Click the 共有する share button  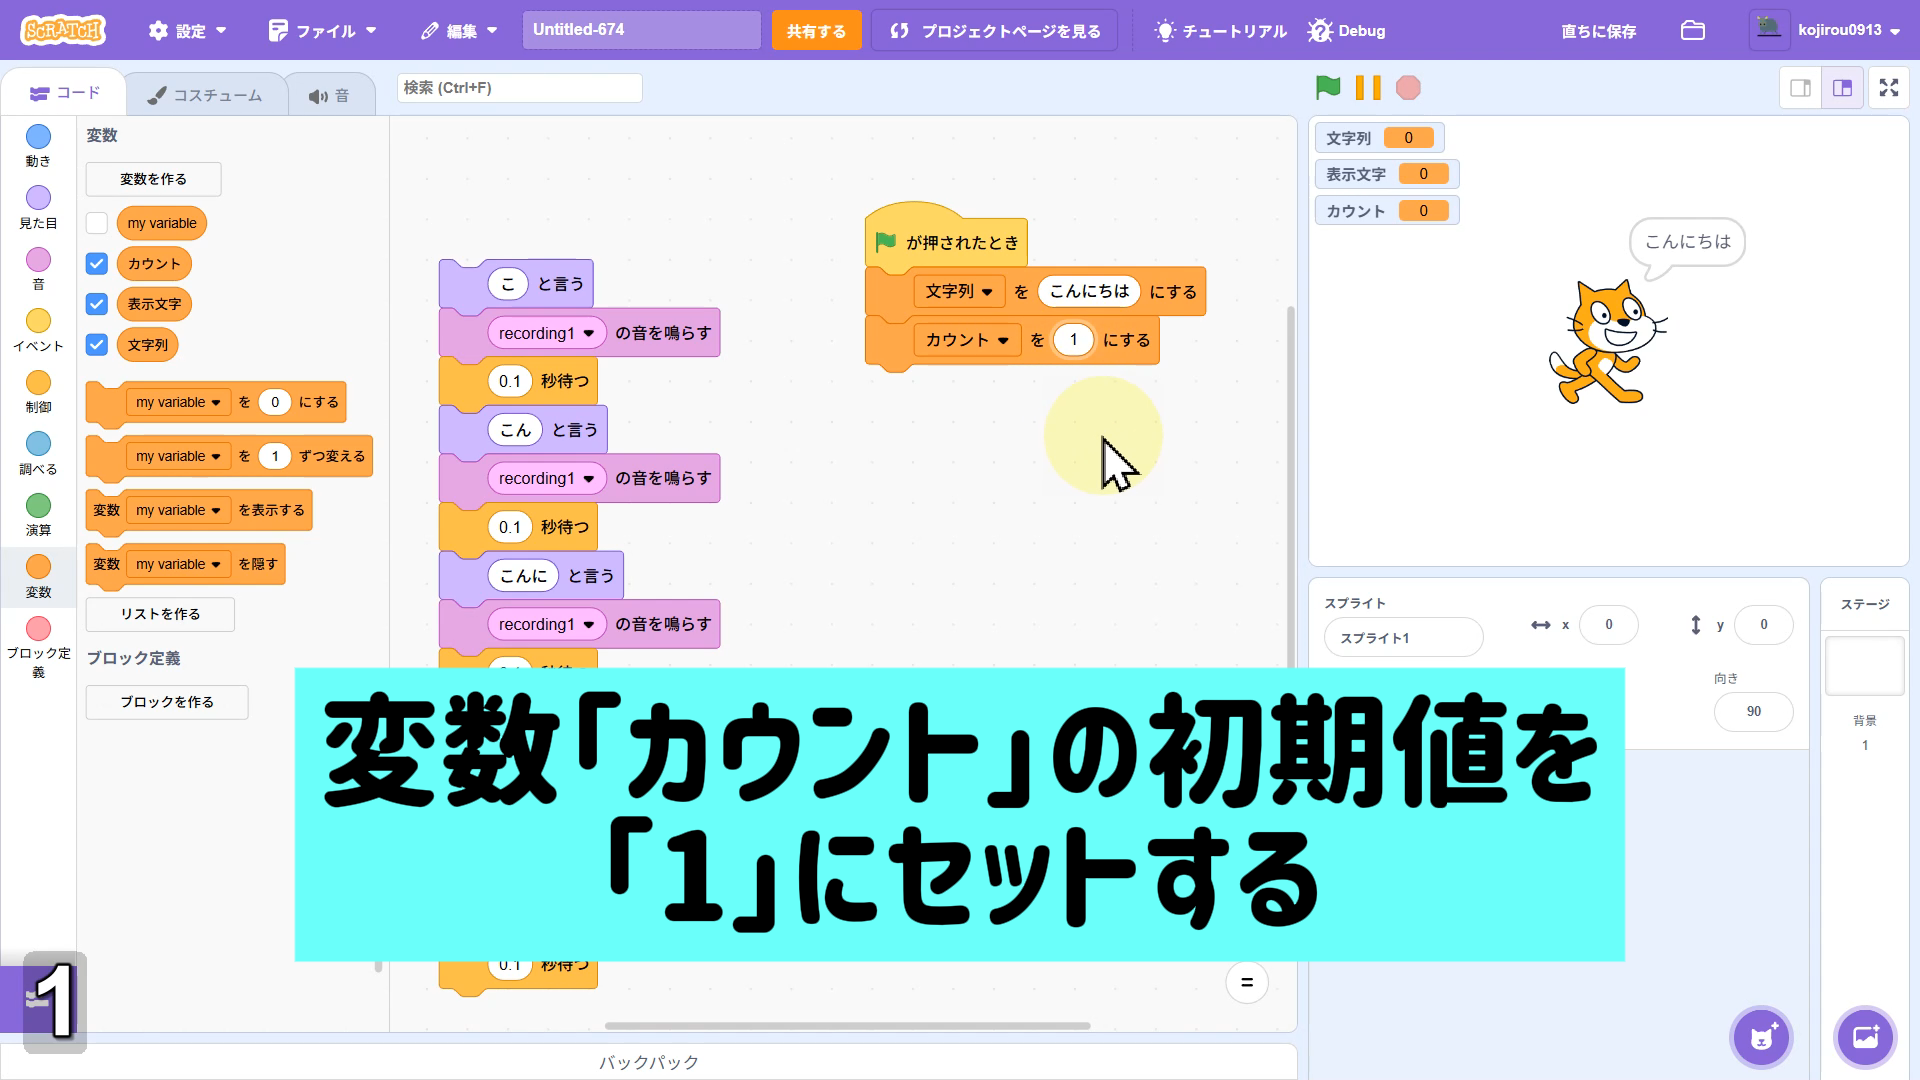pyautogui.click(x=816, y=31)
